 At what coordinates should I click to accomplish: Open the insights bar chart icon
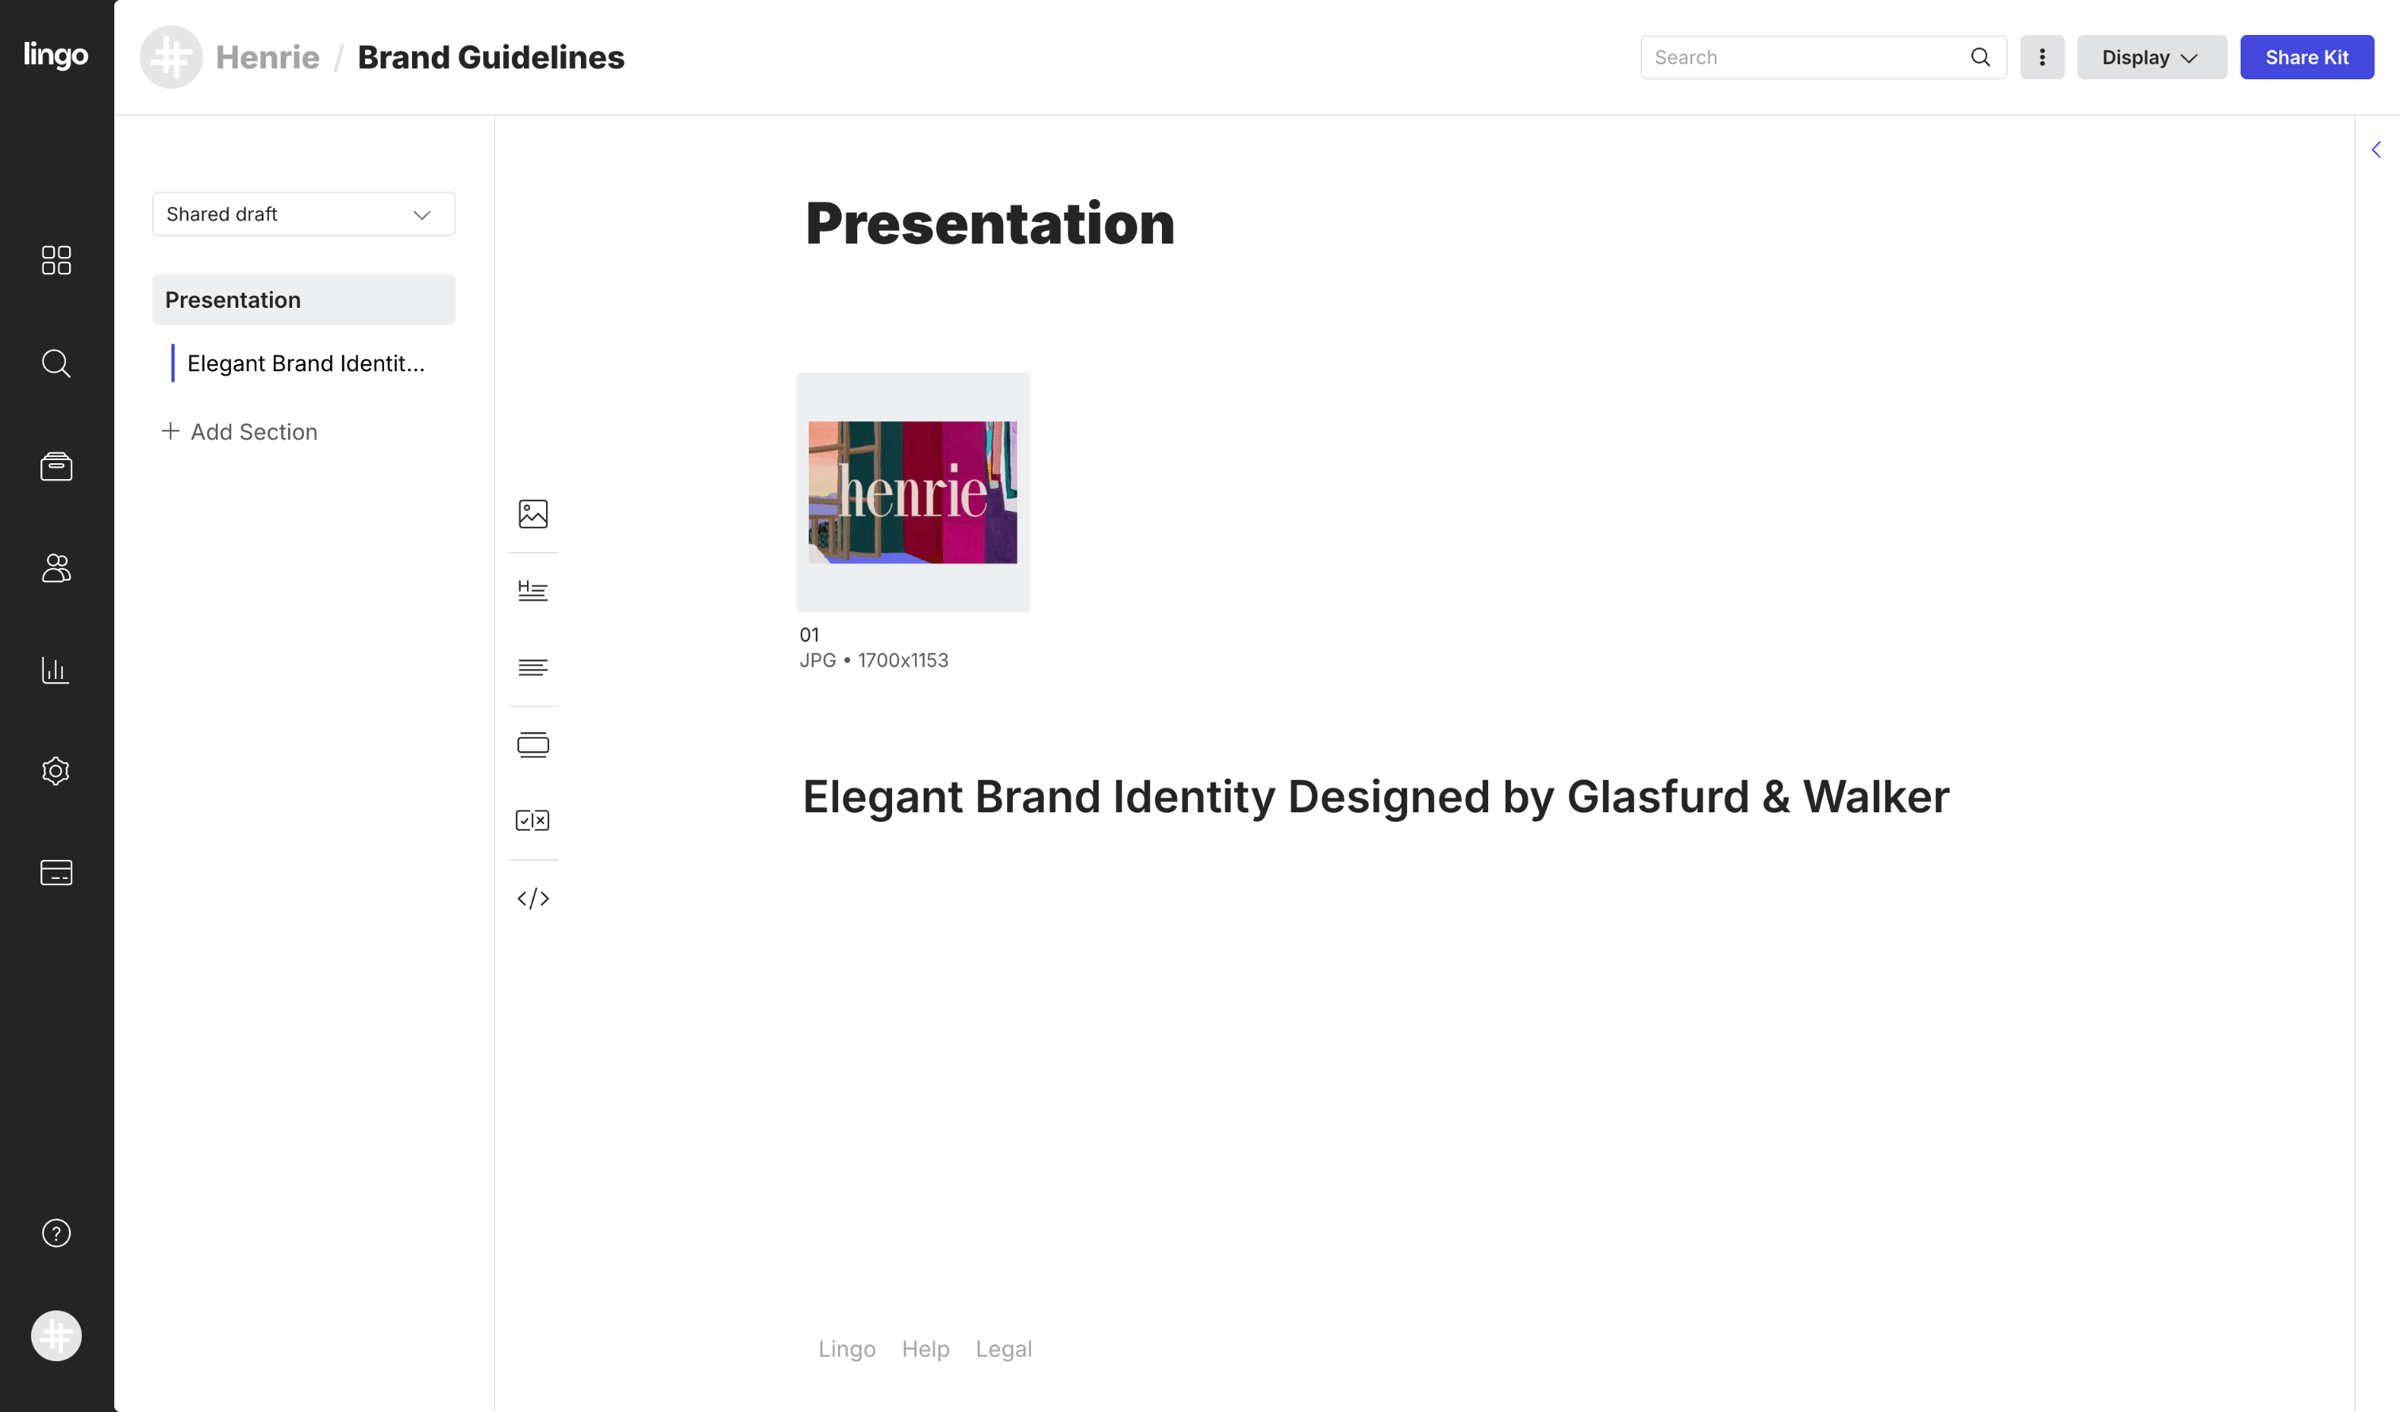coord(56,670)
